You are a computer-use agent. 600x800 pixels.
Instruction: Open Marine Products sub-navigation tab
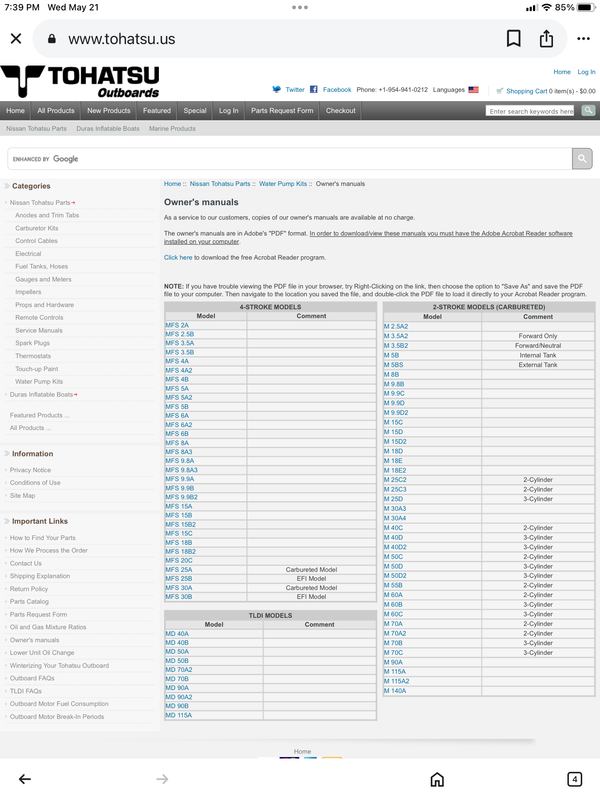tap(172, 129)
